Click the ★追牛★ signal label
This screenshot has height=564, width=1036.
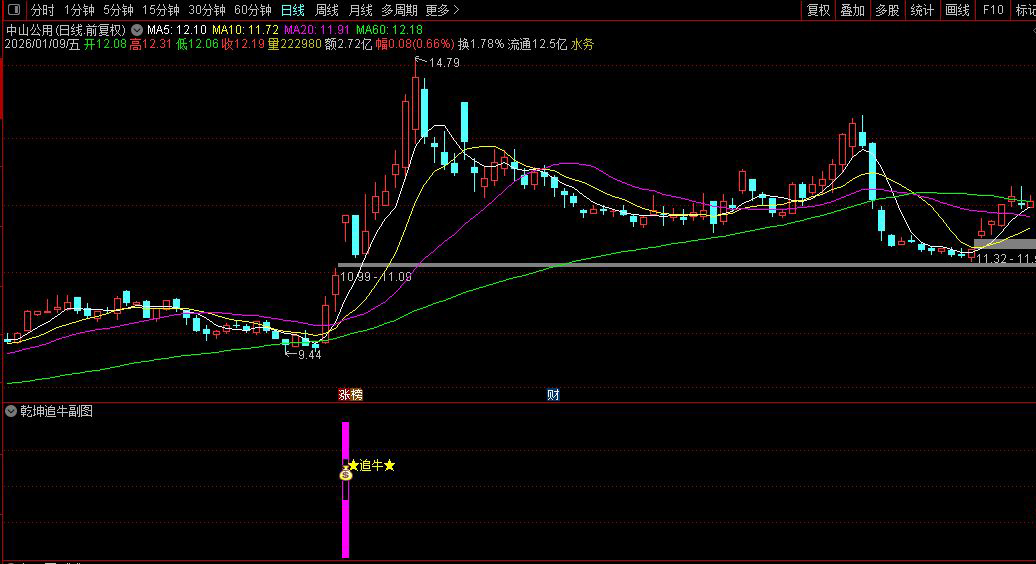click(x=372, y=466)
